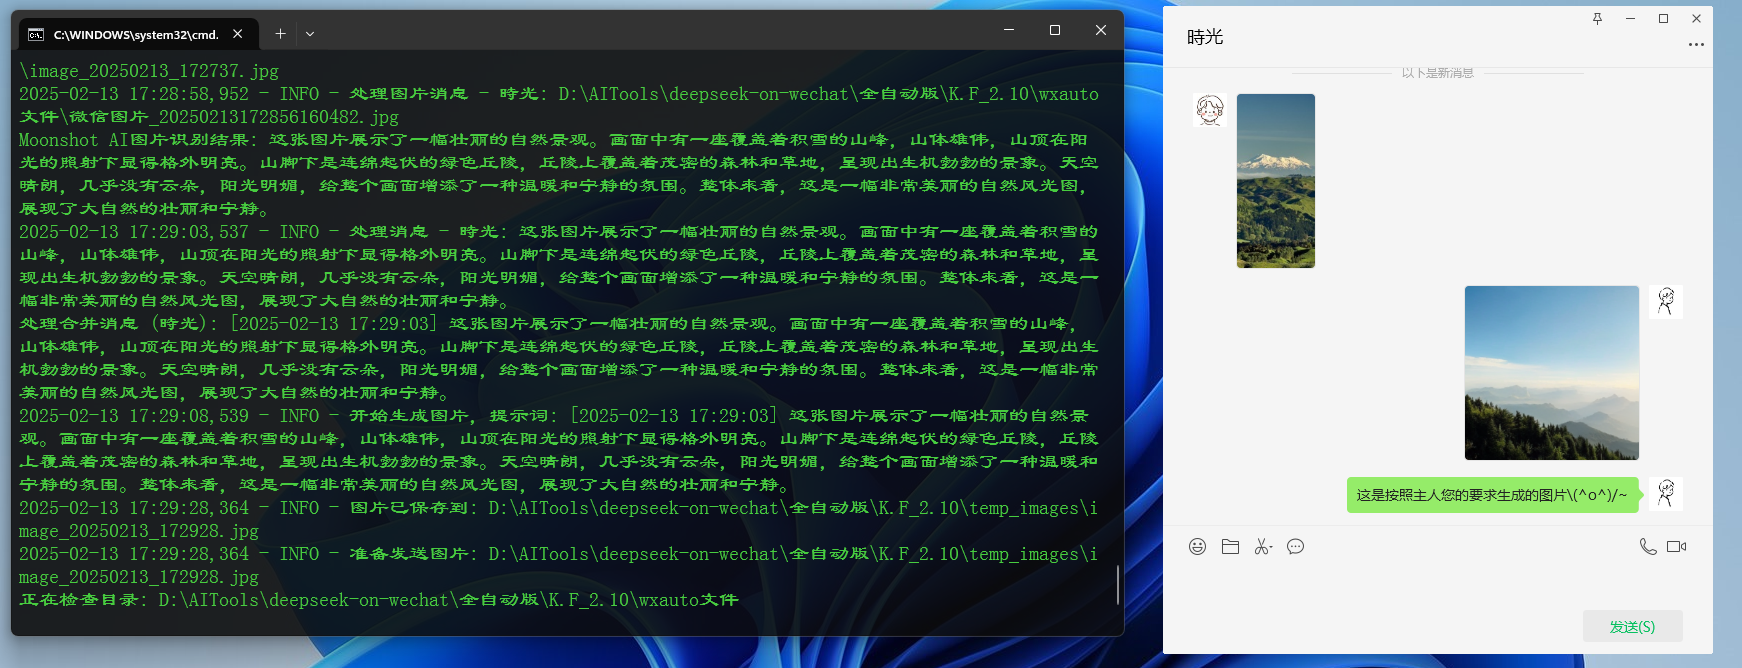Image resolution: width=1742 pixels, height=668 pixels.
Task: Close the WeChat chat window
Action: [1696, 18]
